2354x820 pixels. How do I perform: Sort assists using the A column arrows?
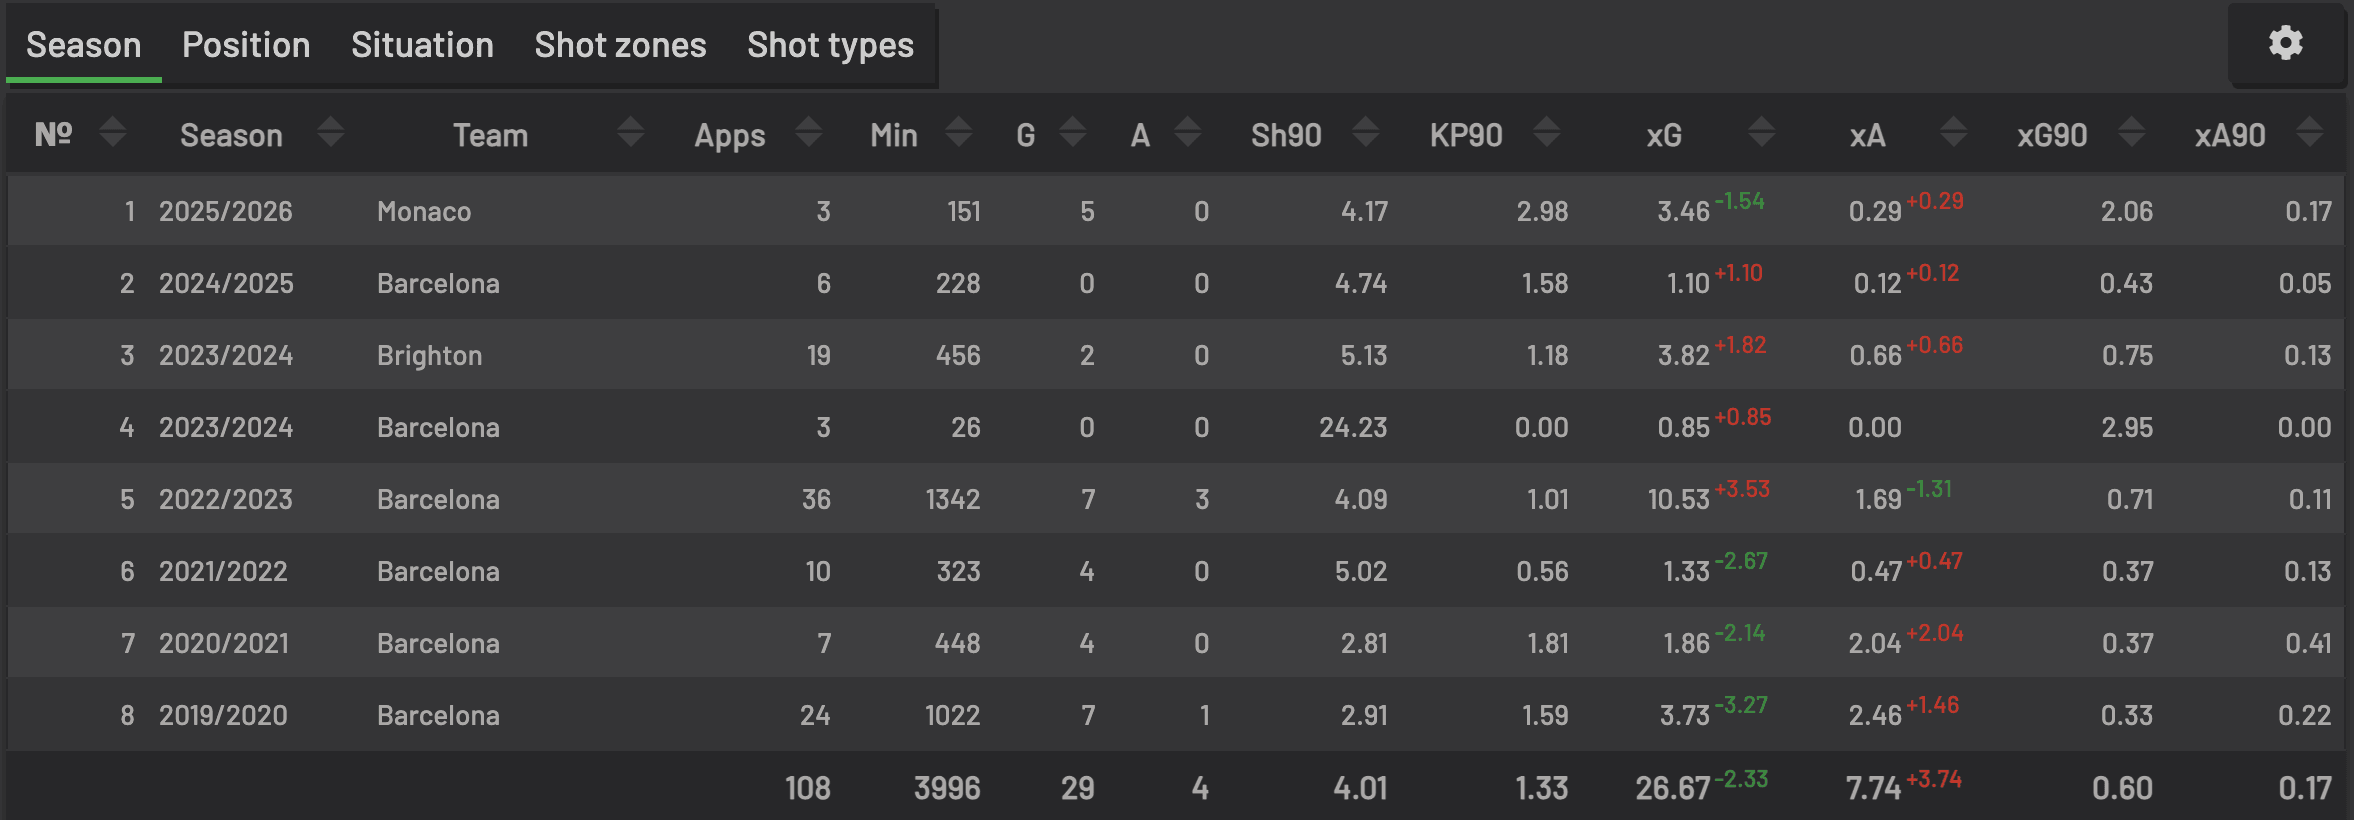pyautogui.click(x=1188, y=132)
